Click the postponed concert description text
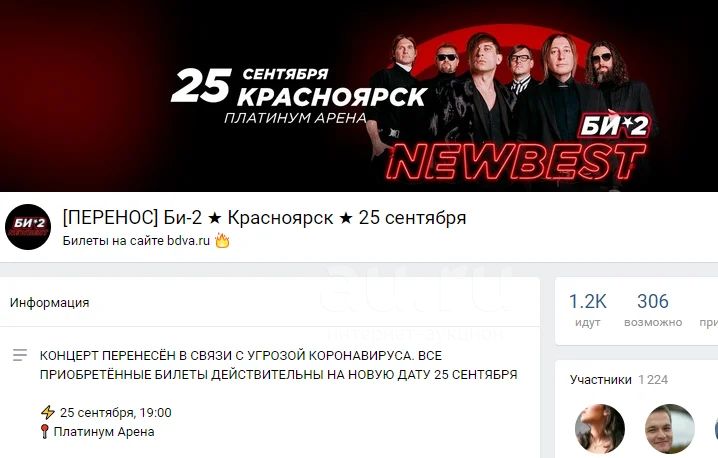 click(278, 365)
